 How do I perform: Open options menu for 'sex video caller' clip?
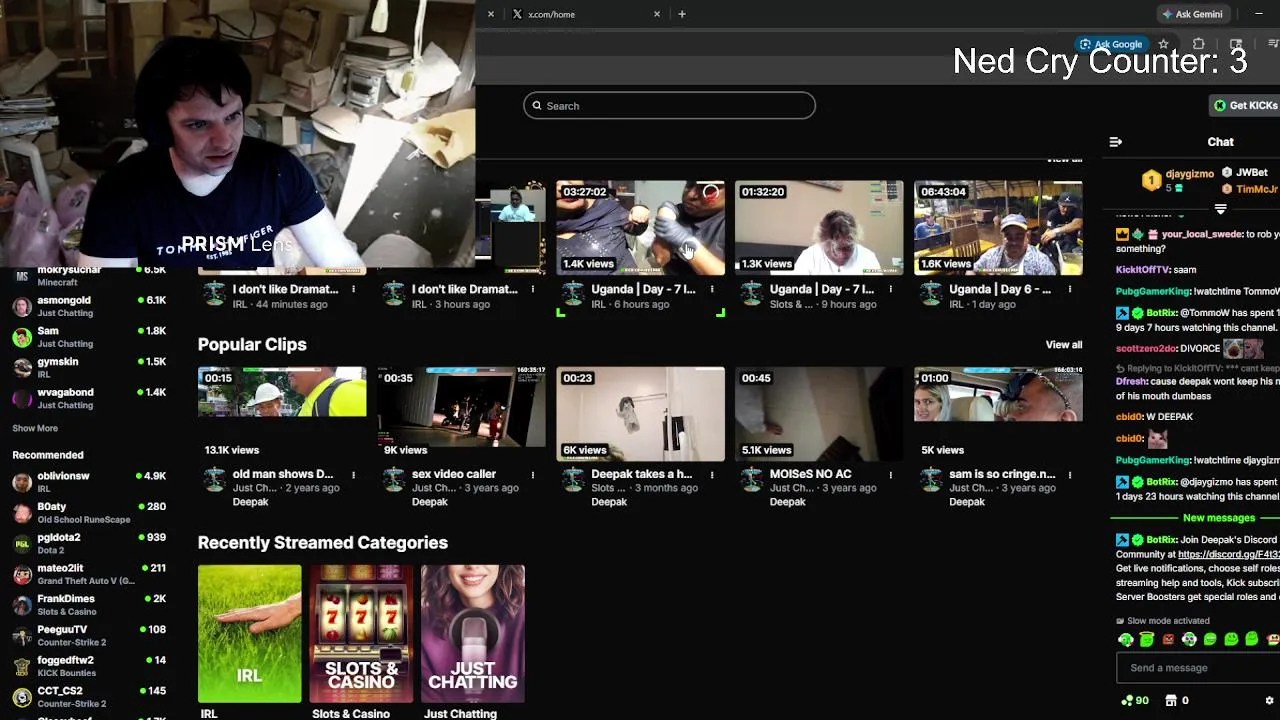pos(532,475)
